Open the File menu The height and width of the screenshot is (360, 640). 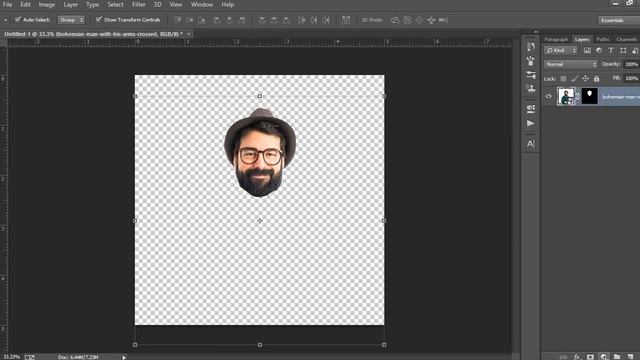(x=7, y=4)
